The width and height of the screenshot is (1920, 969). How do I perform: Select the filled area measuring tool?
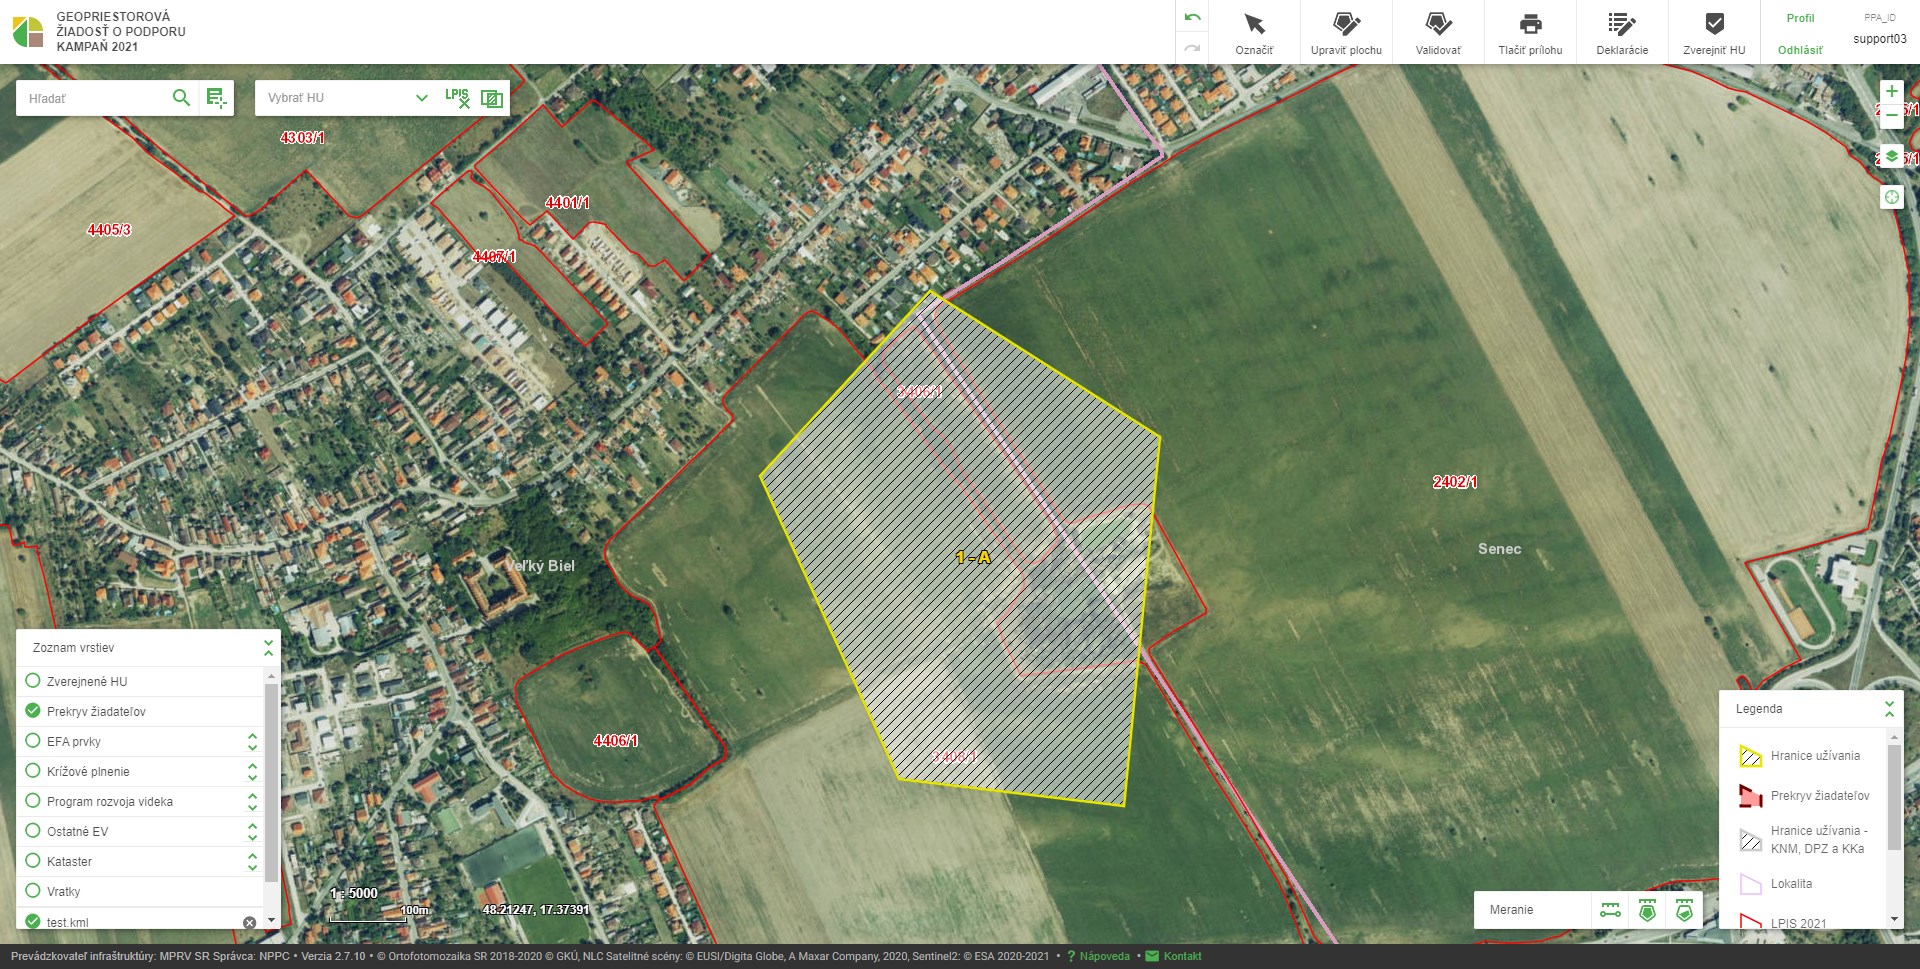[x=1647, y=910]
